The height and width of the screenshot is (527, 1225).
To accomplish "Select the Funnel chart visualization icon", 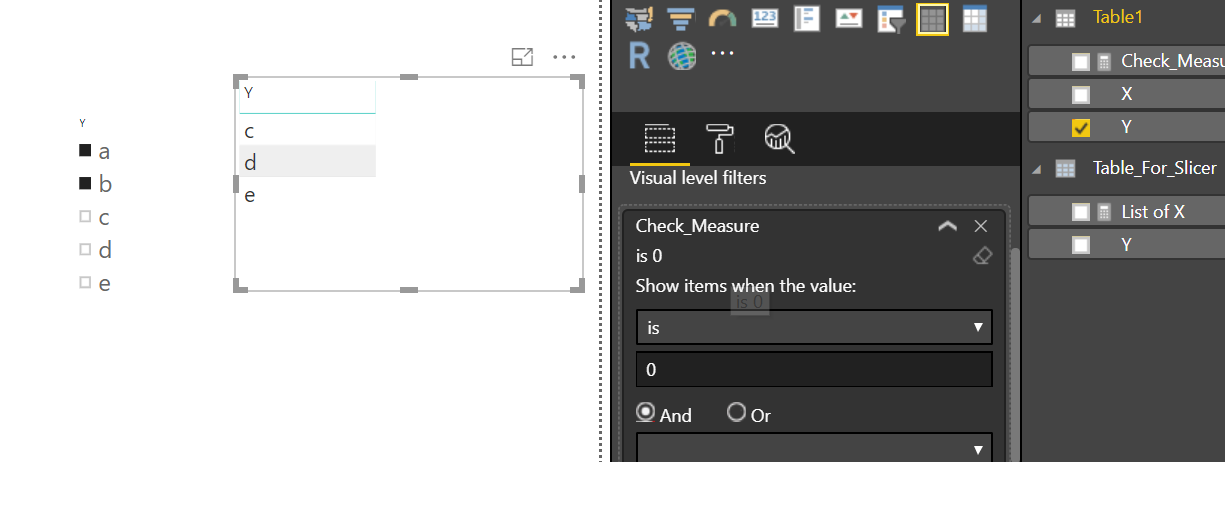I will point(681,18).
